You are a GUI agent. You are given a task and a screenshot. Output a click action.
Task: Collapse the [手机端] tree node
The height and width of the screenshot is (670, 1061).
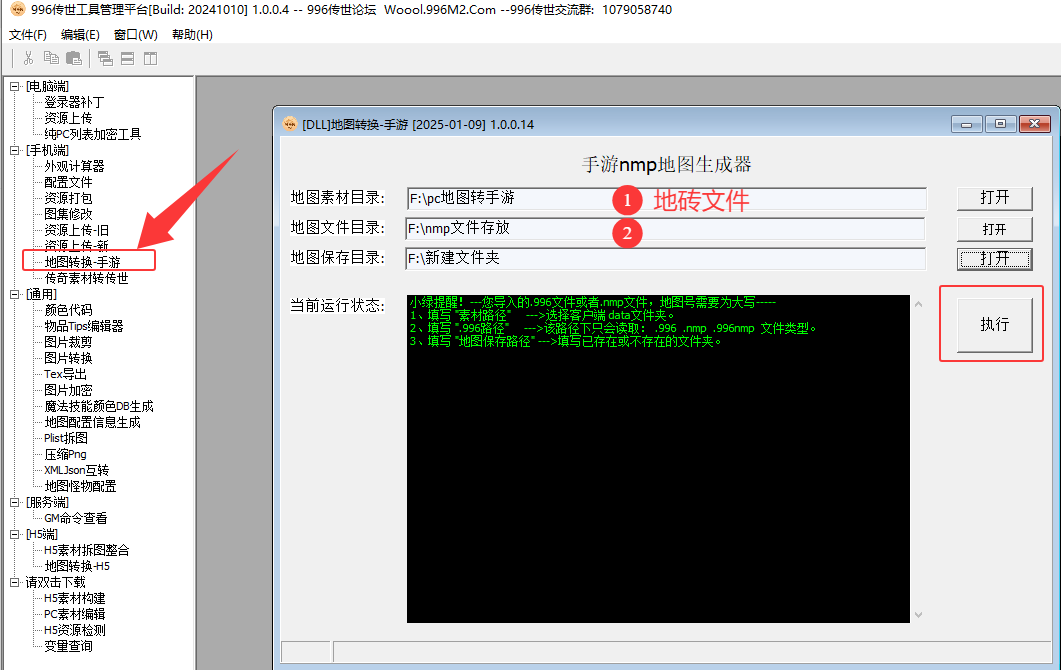point(15,150)
